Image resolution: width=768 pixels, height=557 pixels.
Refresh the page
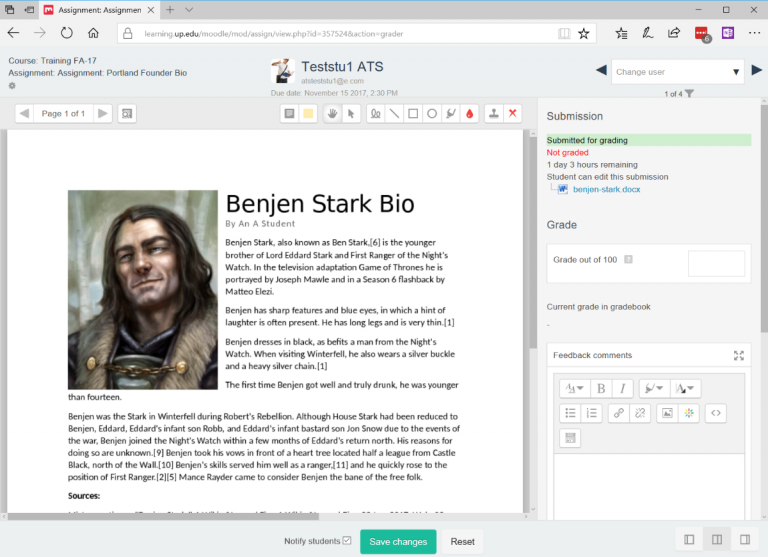67,33
